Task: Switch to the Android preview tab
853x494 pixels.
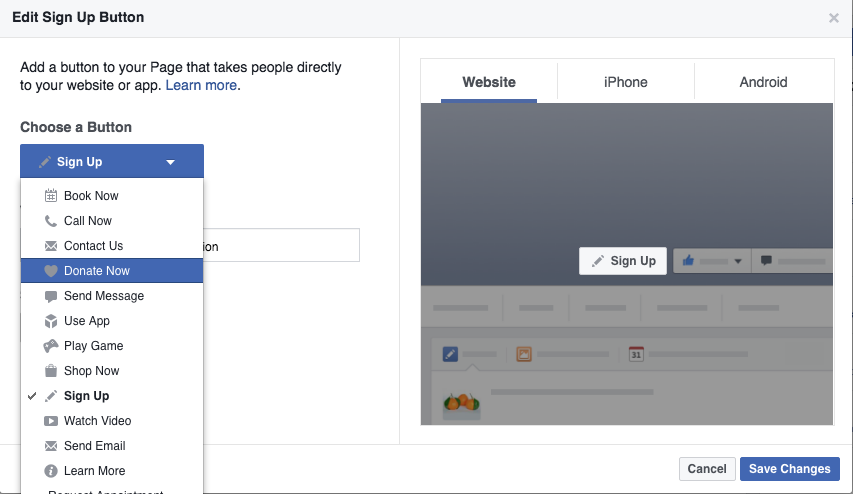Action: click(763, 82)
